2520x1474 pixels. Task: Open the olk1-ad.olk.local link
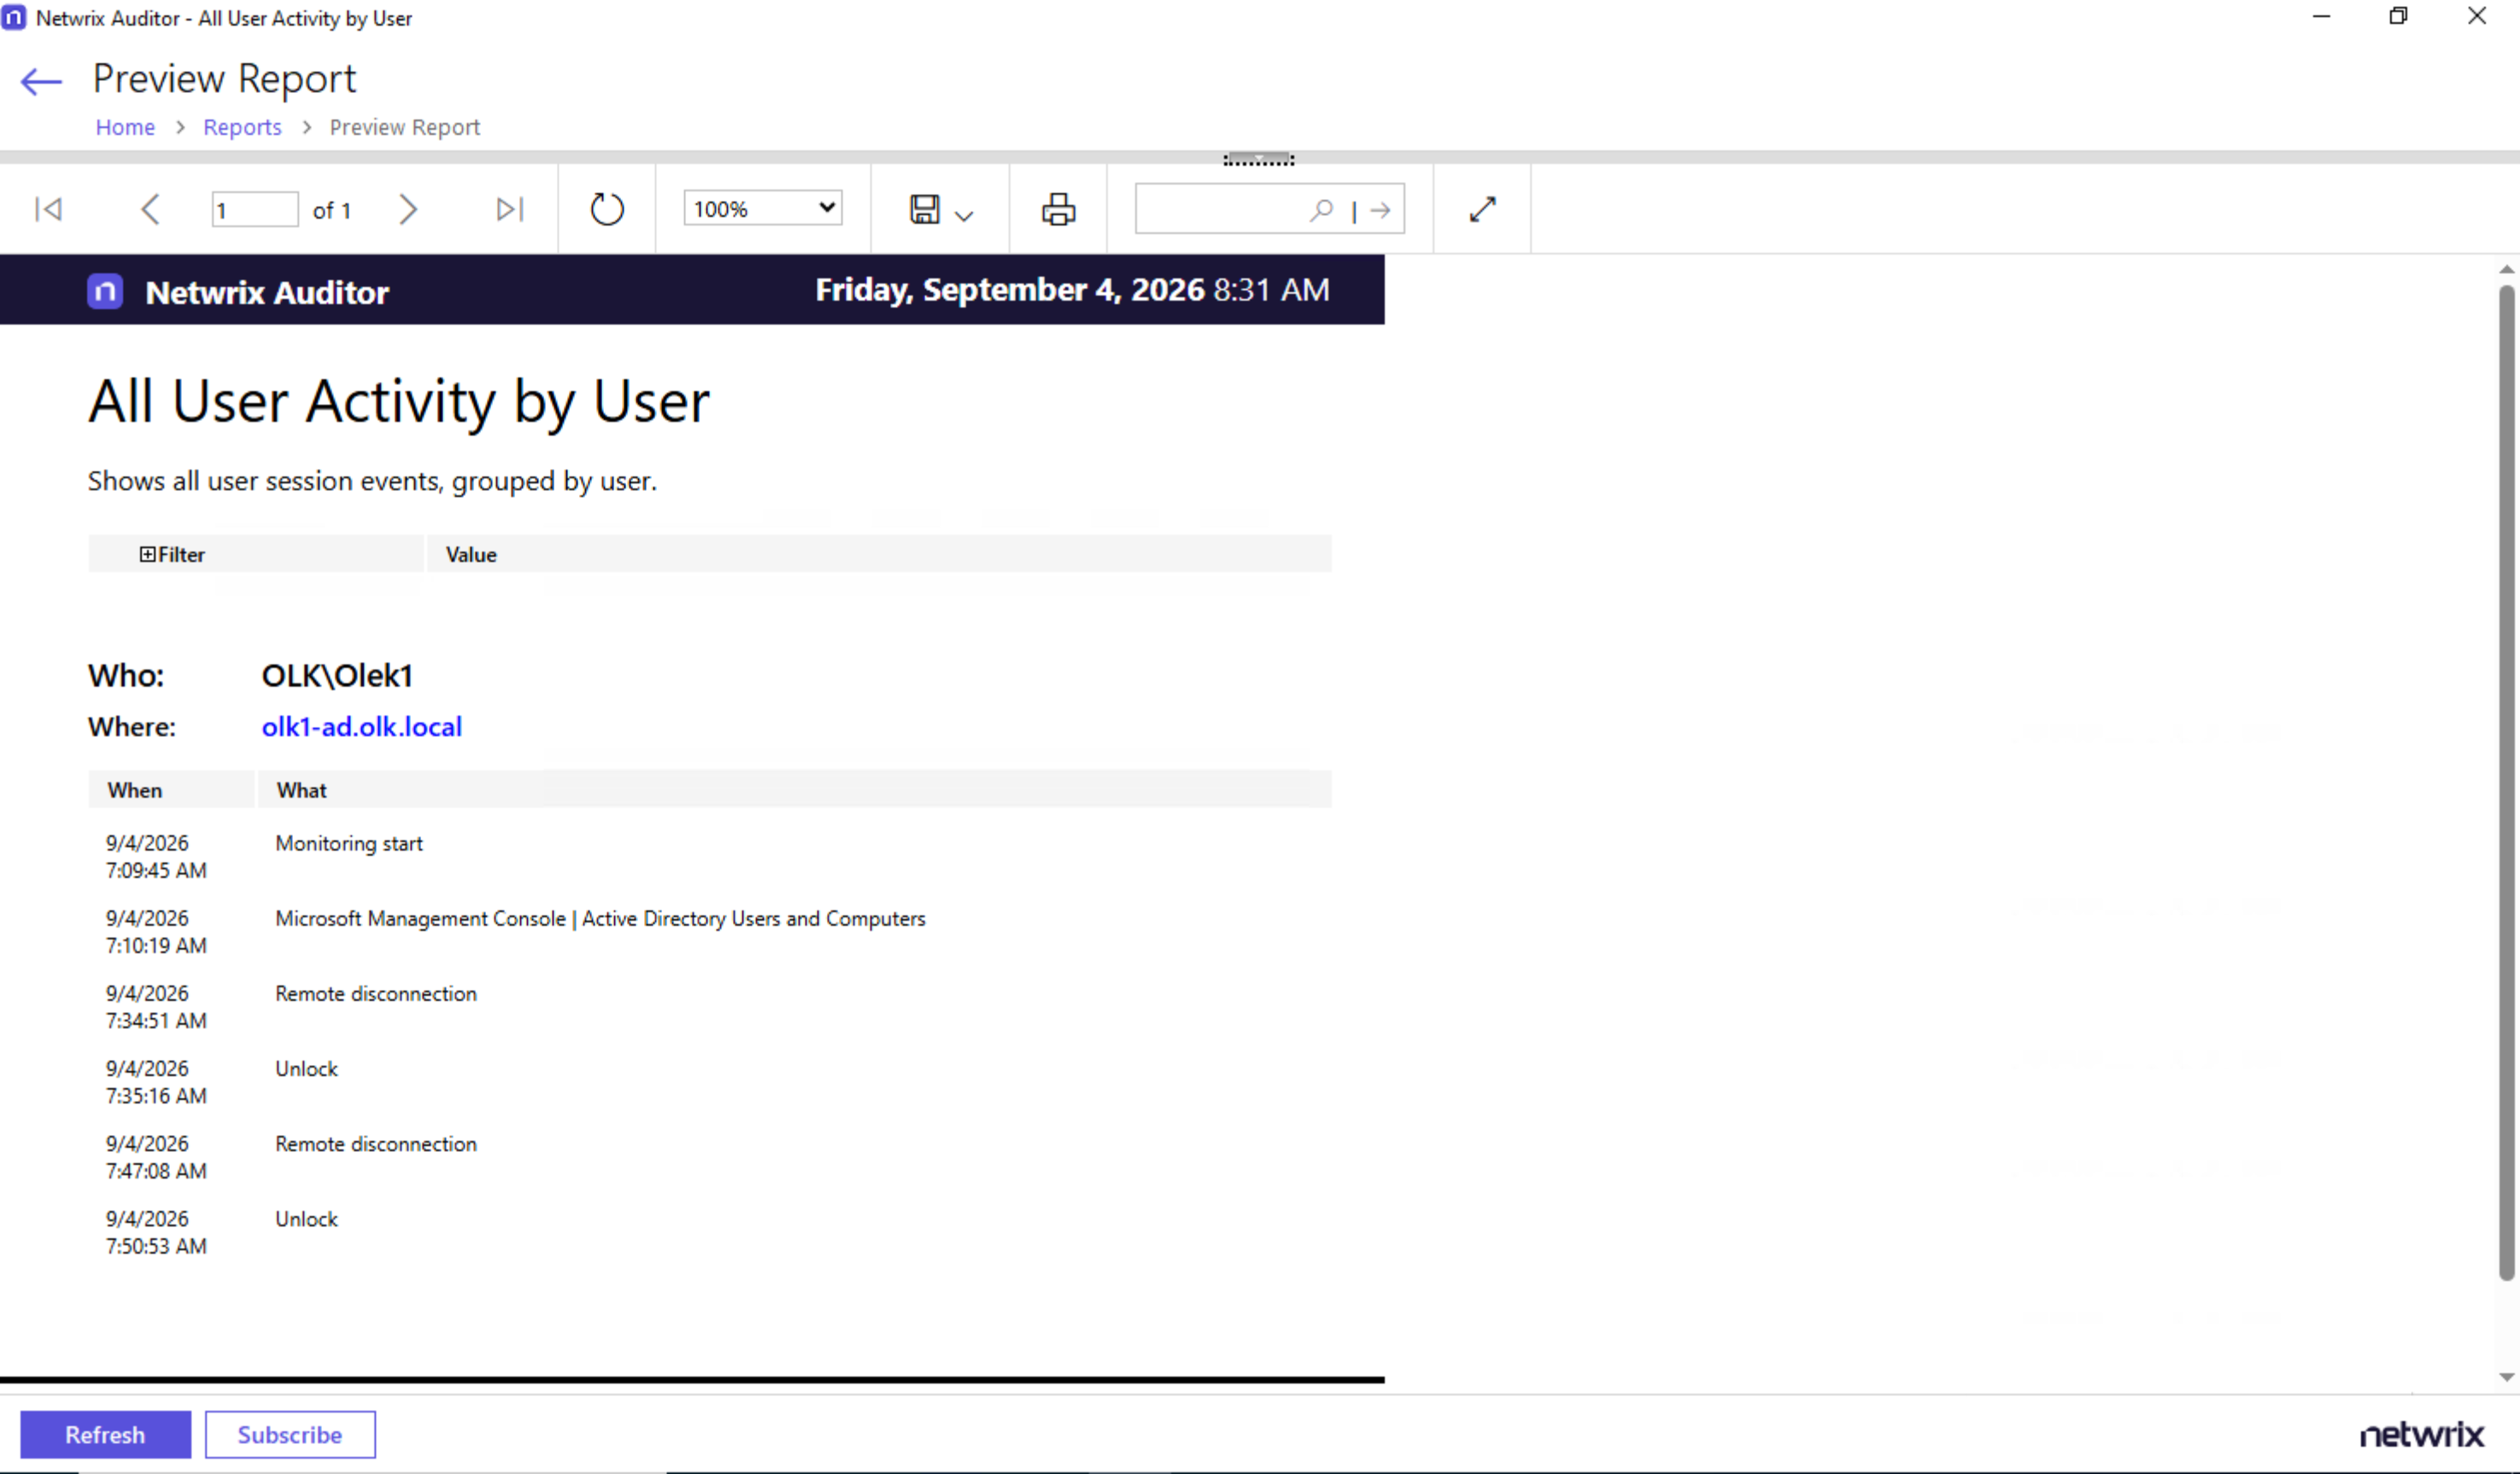361,726
